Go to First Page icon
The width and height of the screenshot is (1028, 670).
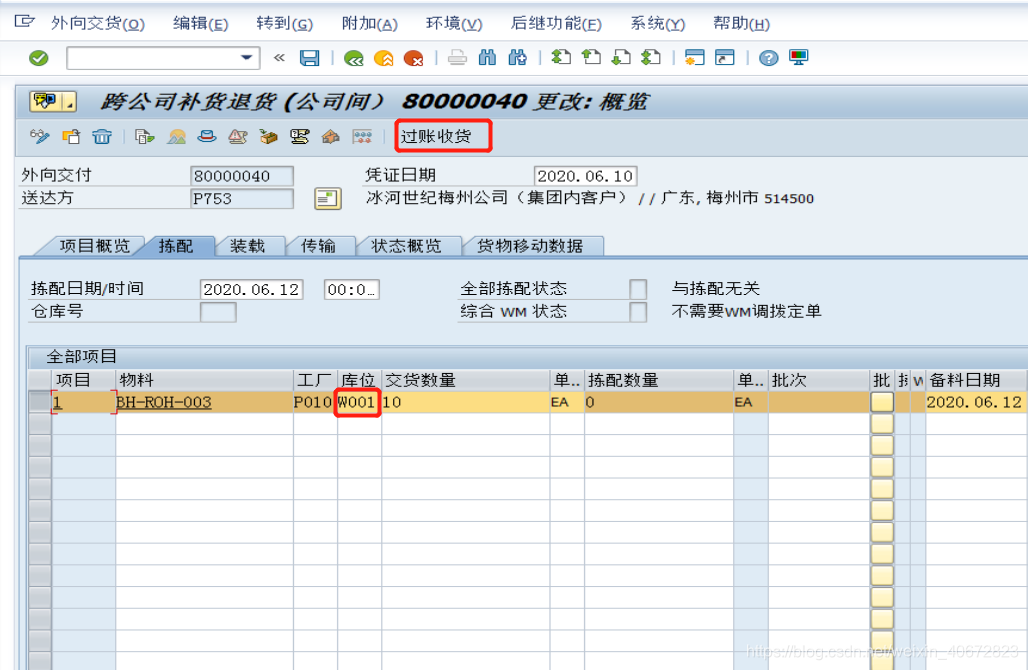561,58
